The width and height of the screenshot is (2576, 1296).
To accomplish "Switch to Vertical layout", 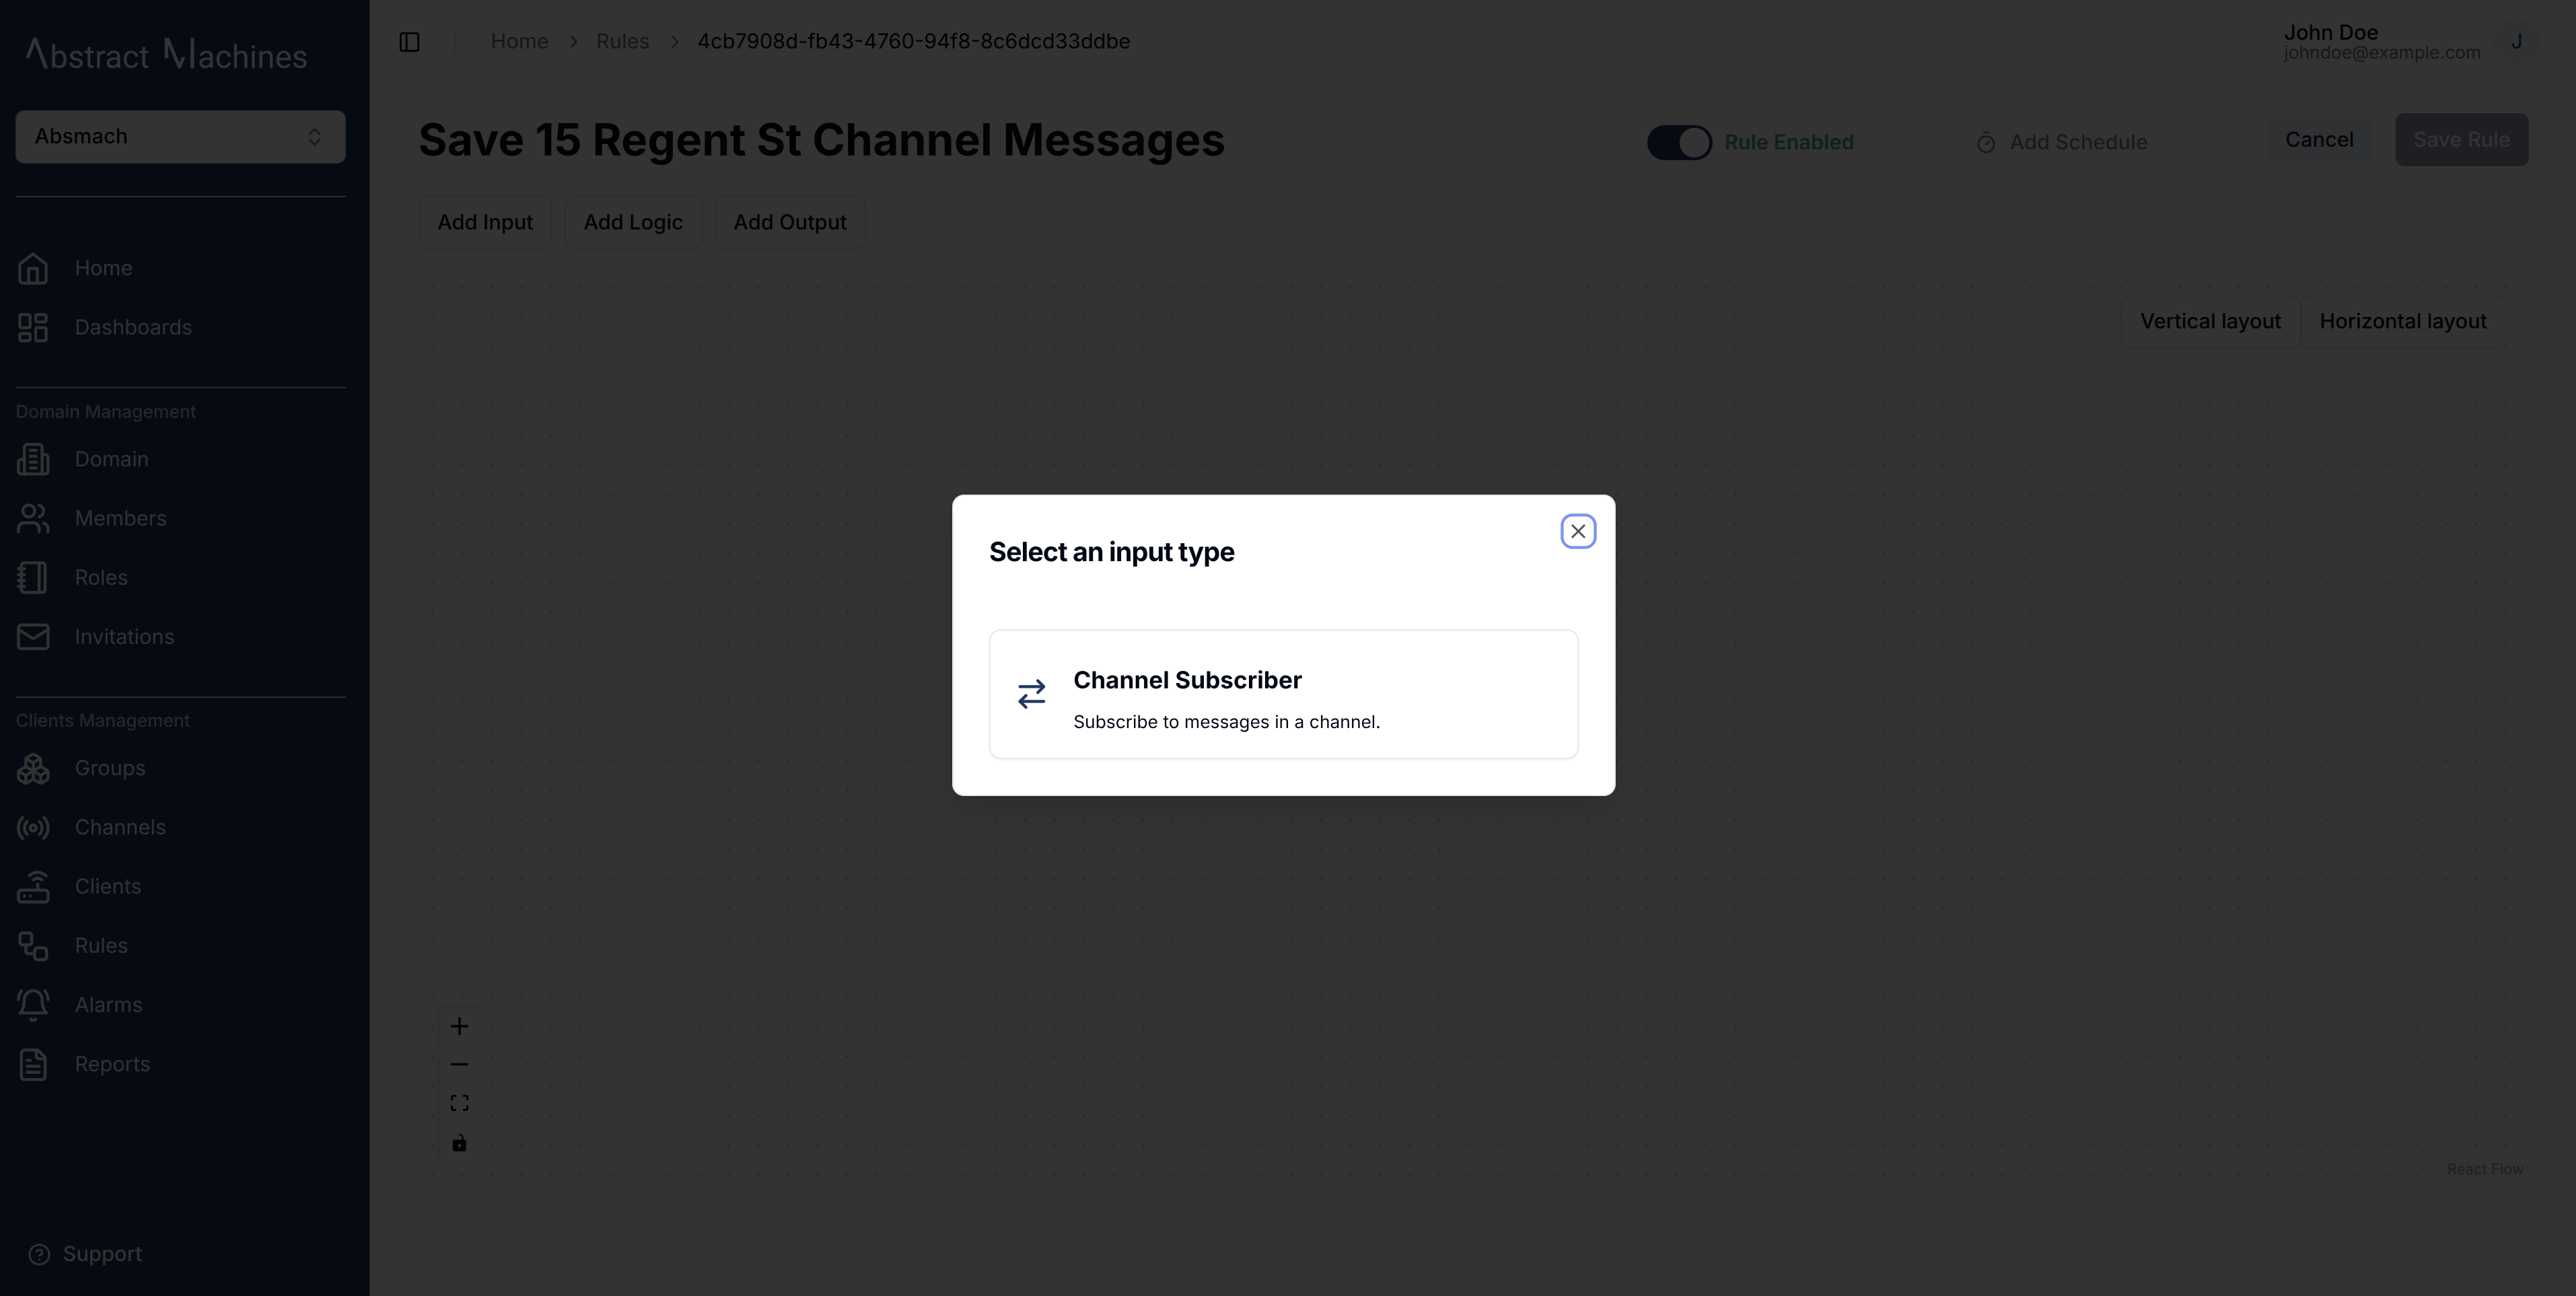I will [2210, 322].
